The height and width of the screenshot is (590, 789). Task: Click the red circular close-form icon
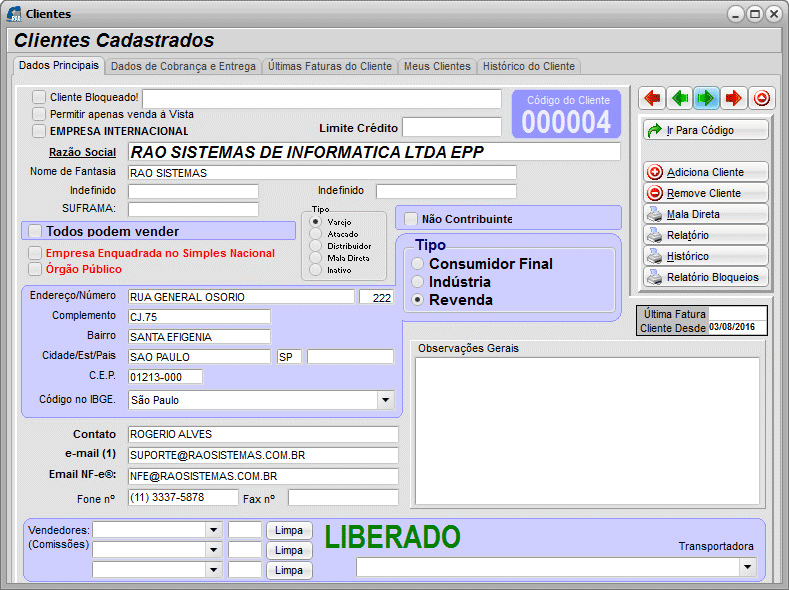point(761,98)
